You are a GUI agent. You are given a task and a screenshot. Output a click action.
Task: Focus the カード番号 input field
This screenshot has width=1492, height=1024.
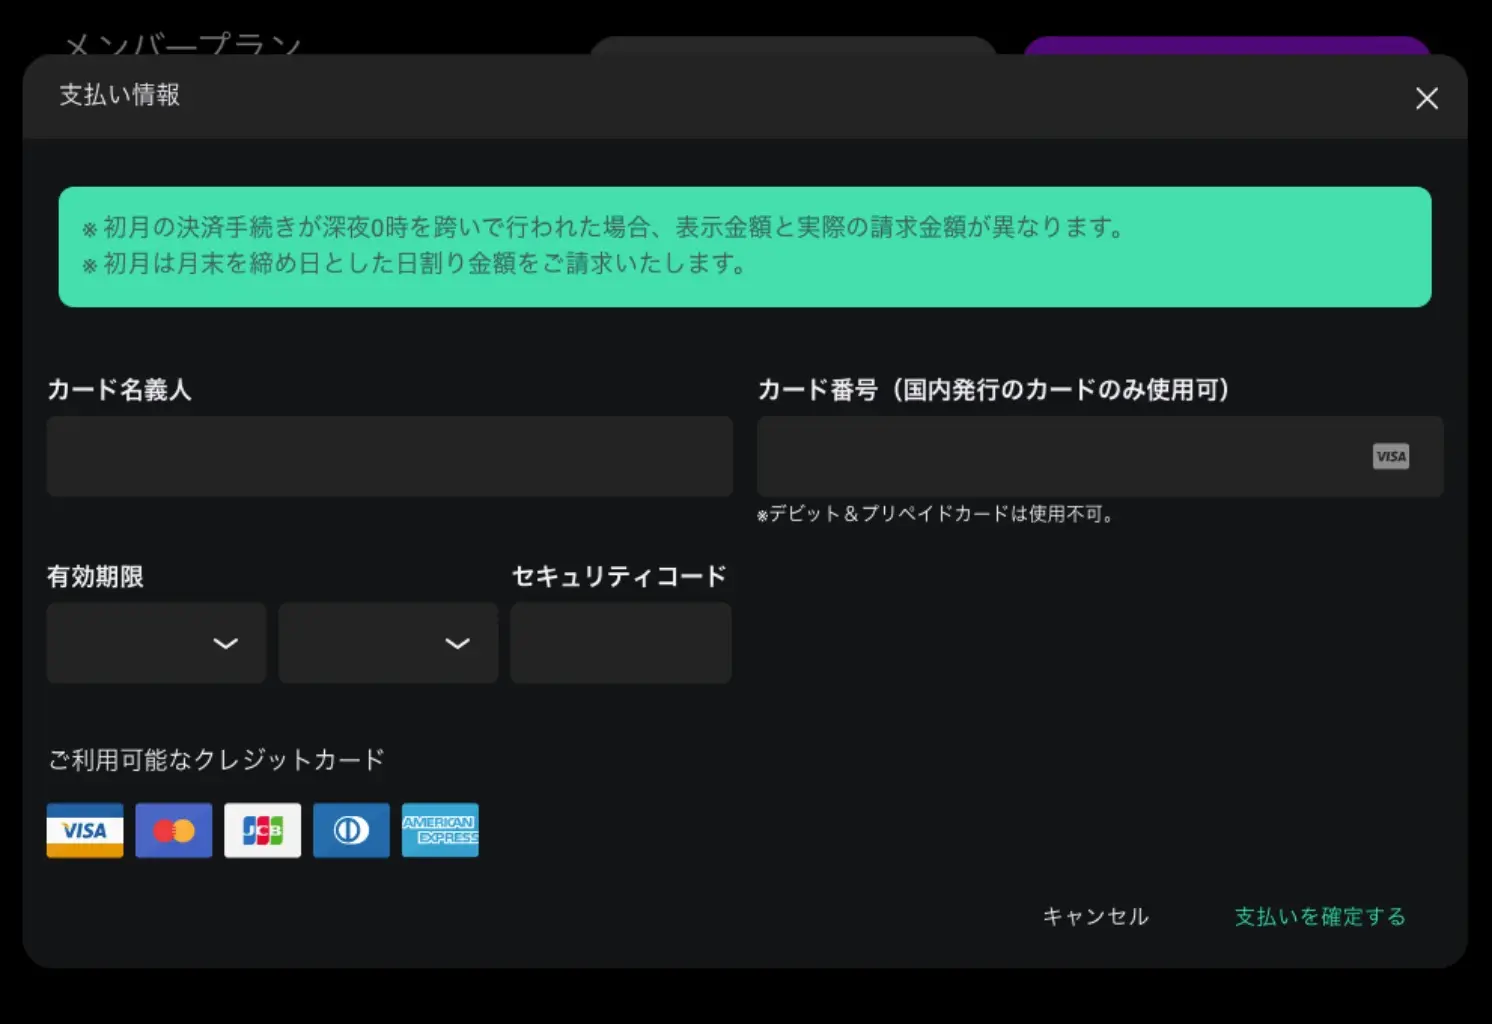coord(1100,456)
